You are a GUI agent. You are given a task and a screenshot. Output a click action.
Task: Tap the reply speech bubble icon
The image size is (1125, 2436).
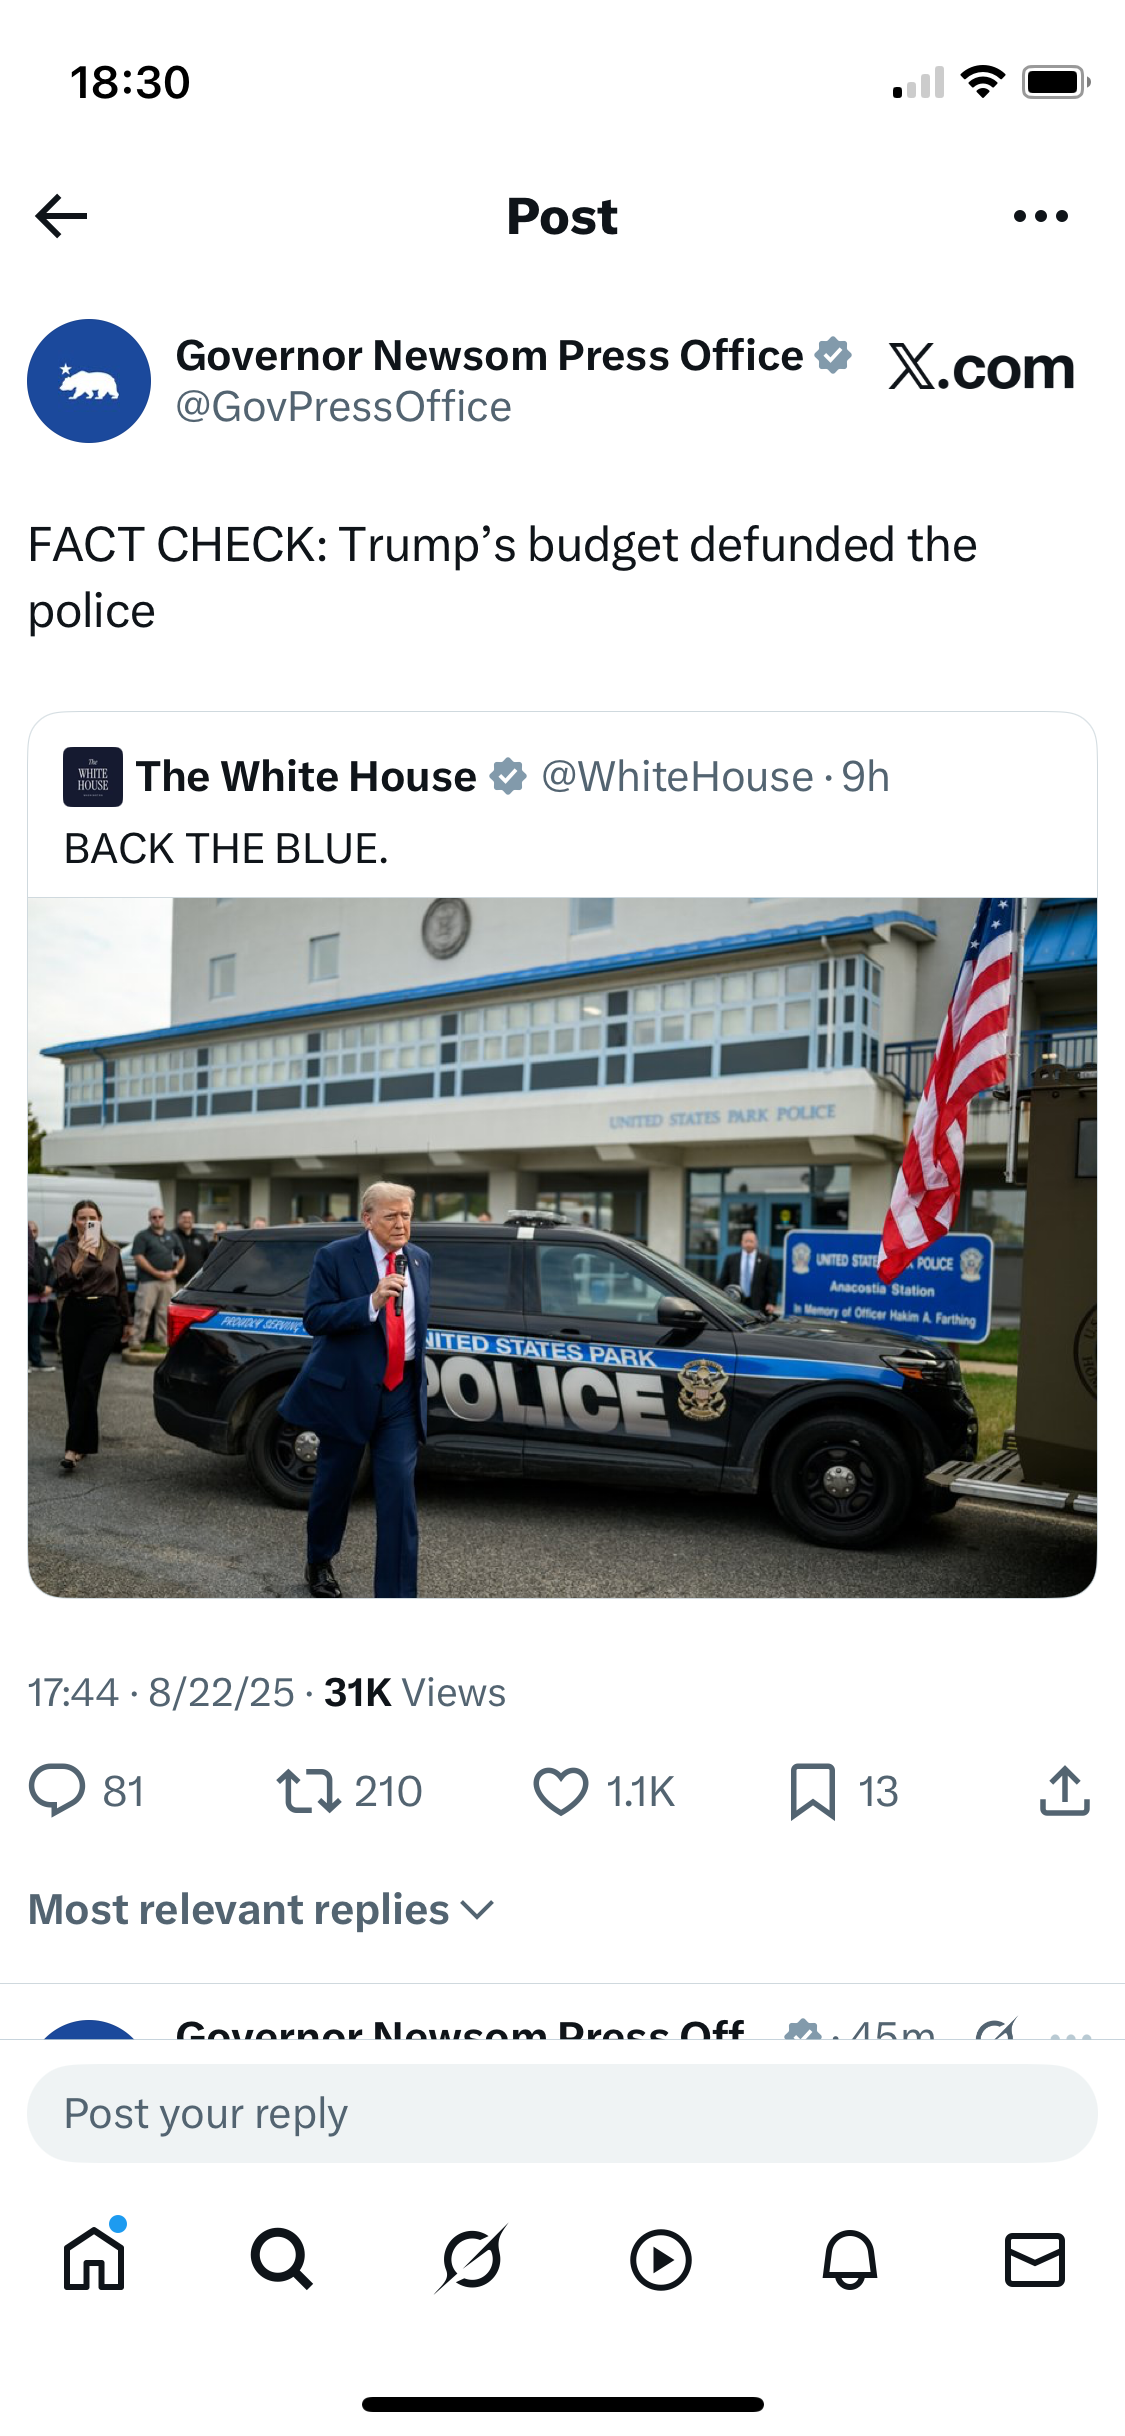coord(57,1790)
